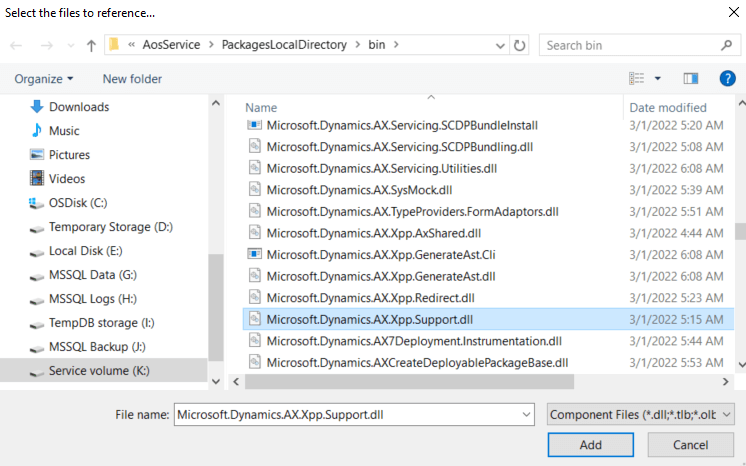Image resolution: width=746 pixels, height=466 pixels.
Task: Click the GenerateAst.Cli application icon
Action: (x=255, y=254)
